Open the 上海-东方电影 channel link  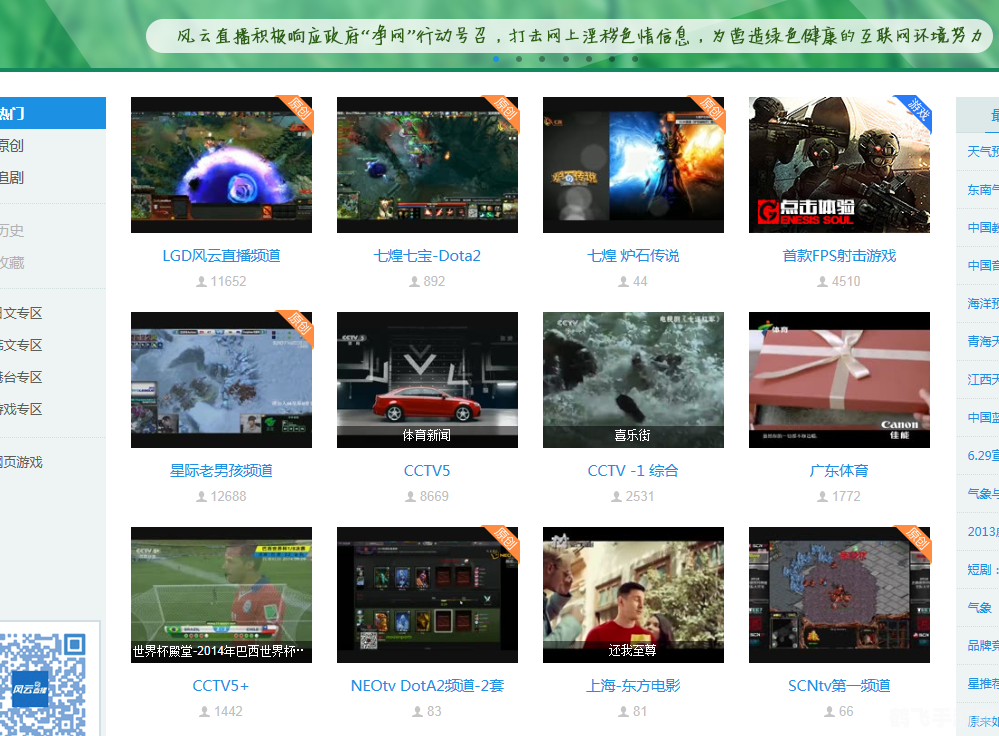tap(633, 685)
